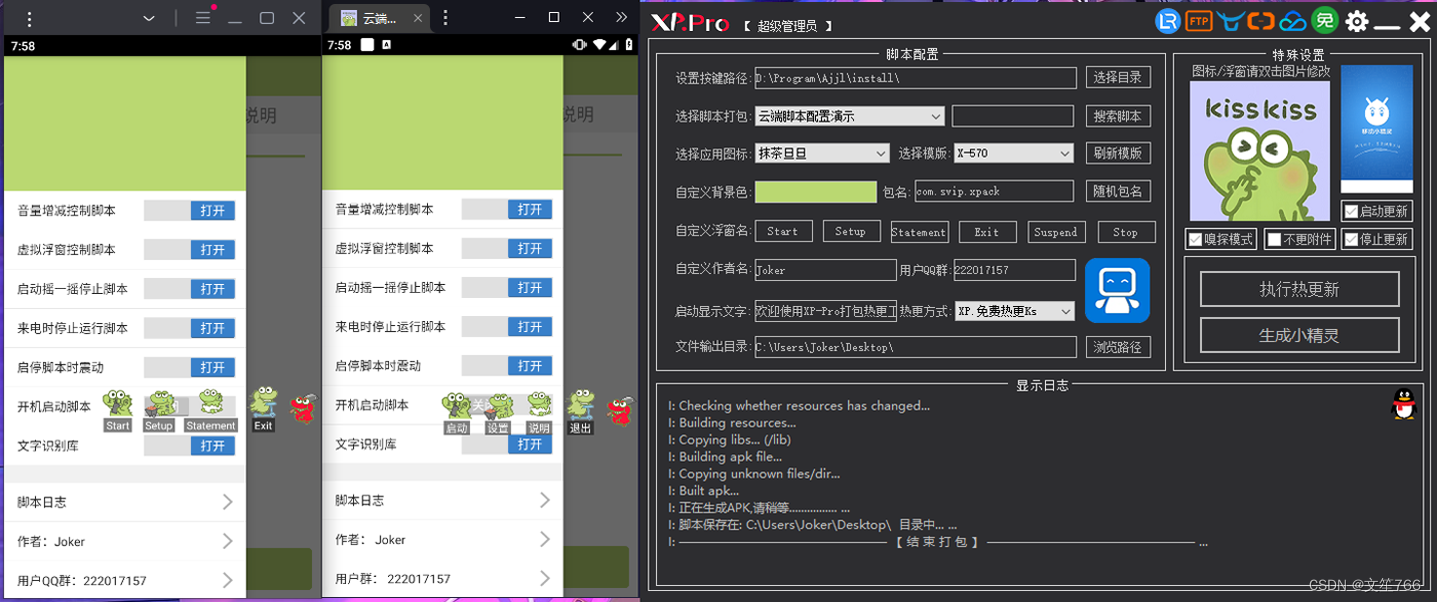Check the 不更附件 checkbox
The height and width of the screenshot is (602, 1437).
coord(1273,240)
